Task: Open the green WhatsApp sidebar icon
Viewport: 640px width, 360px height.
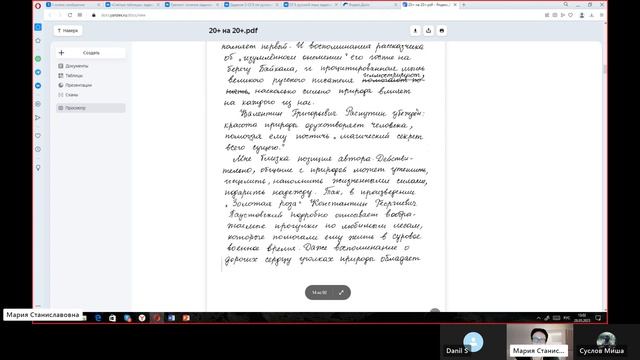Action: pyautogui.click(x=38, y=59)
